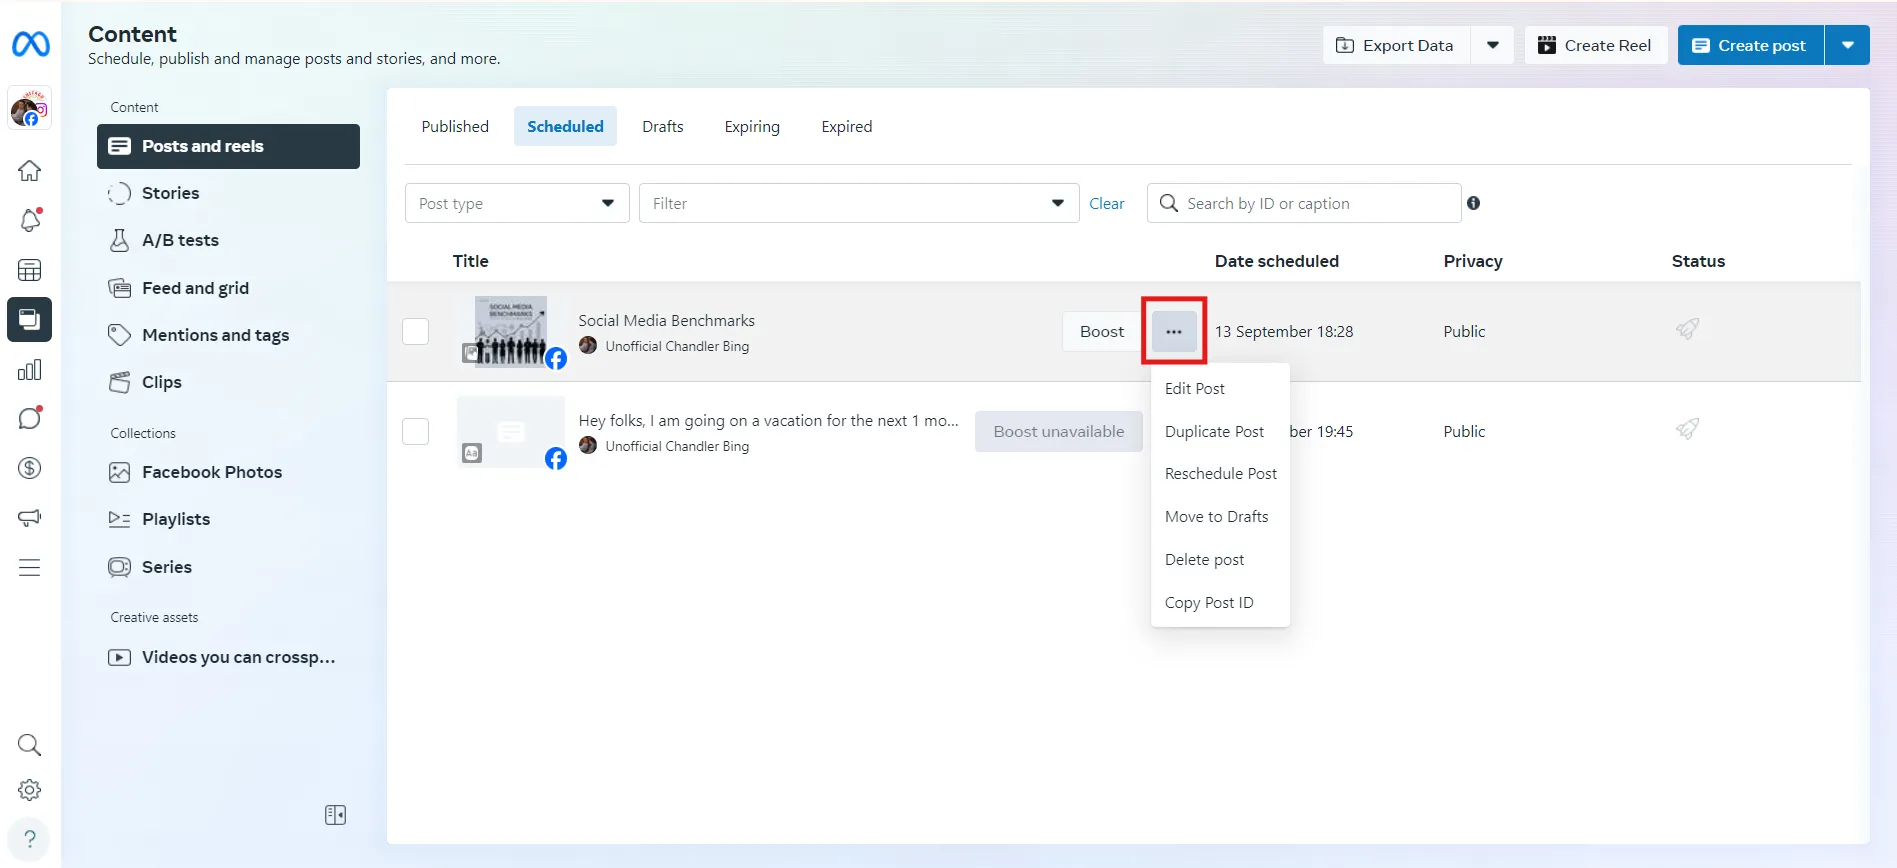
Task: Open the Filter dropdown
Action: pos(858,203)
